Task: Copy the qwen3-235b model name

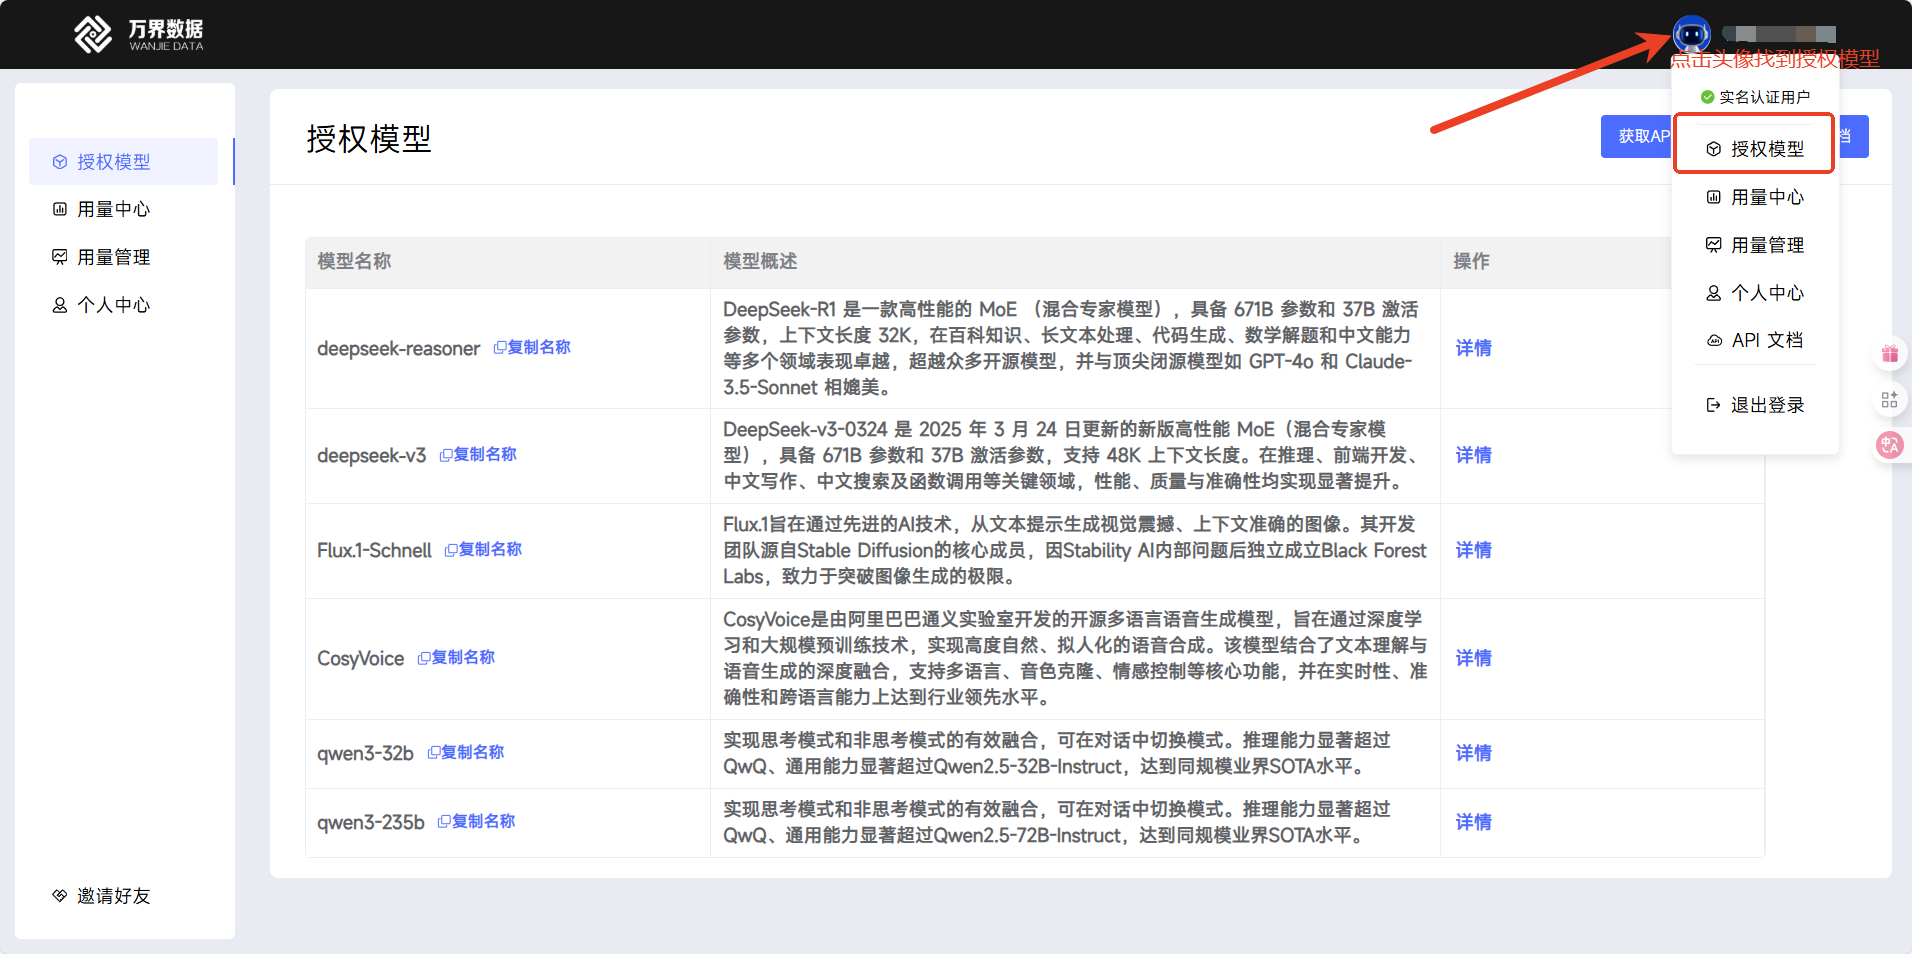Action: 476,821
